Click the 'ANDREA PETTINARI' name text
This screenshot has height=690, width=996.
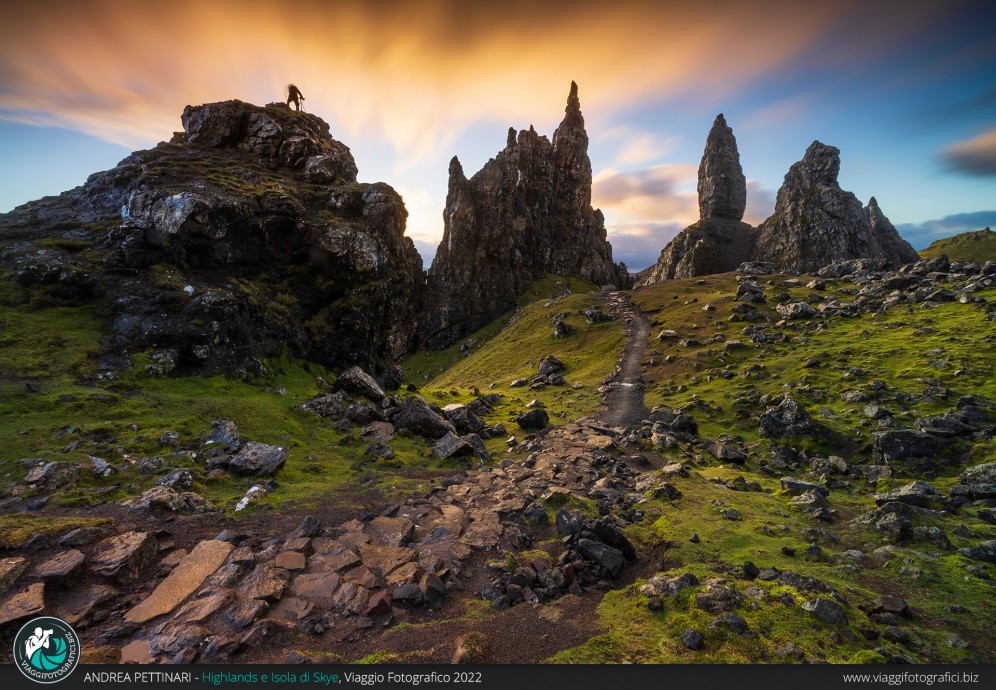tap(137, 677)
